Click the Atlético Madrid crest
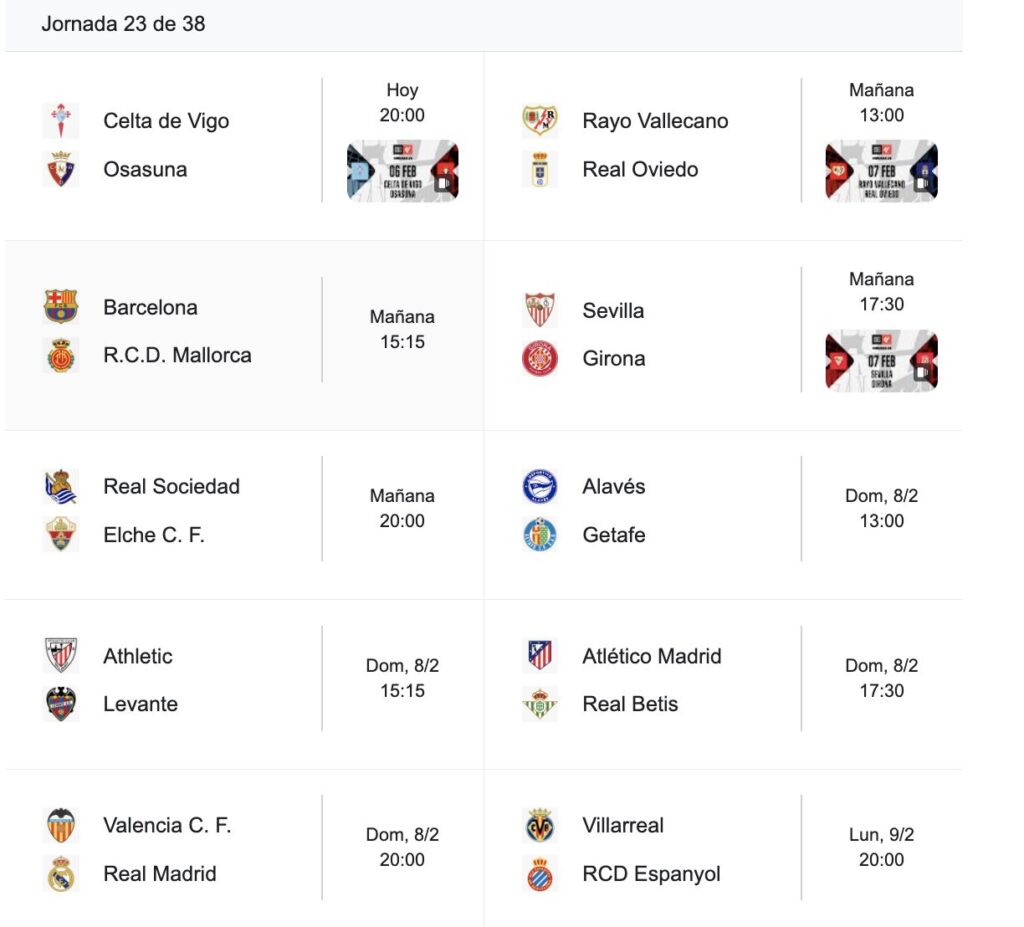The height and width of the screenshot is (927, 1024). tap(540, 656)
